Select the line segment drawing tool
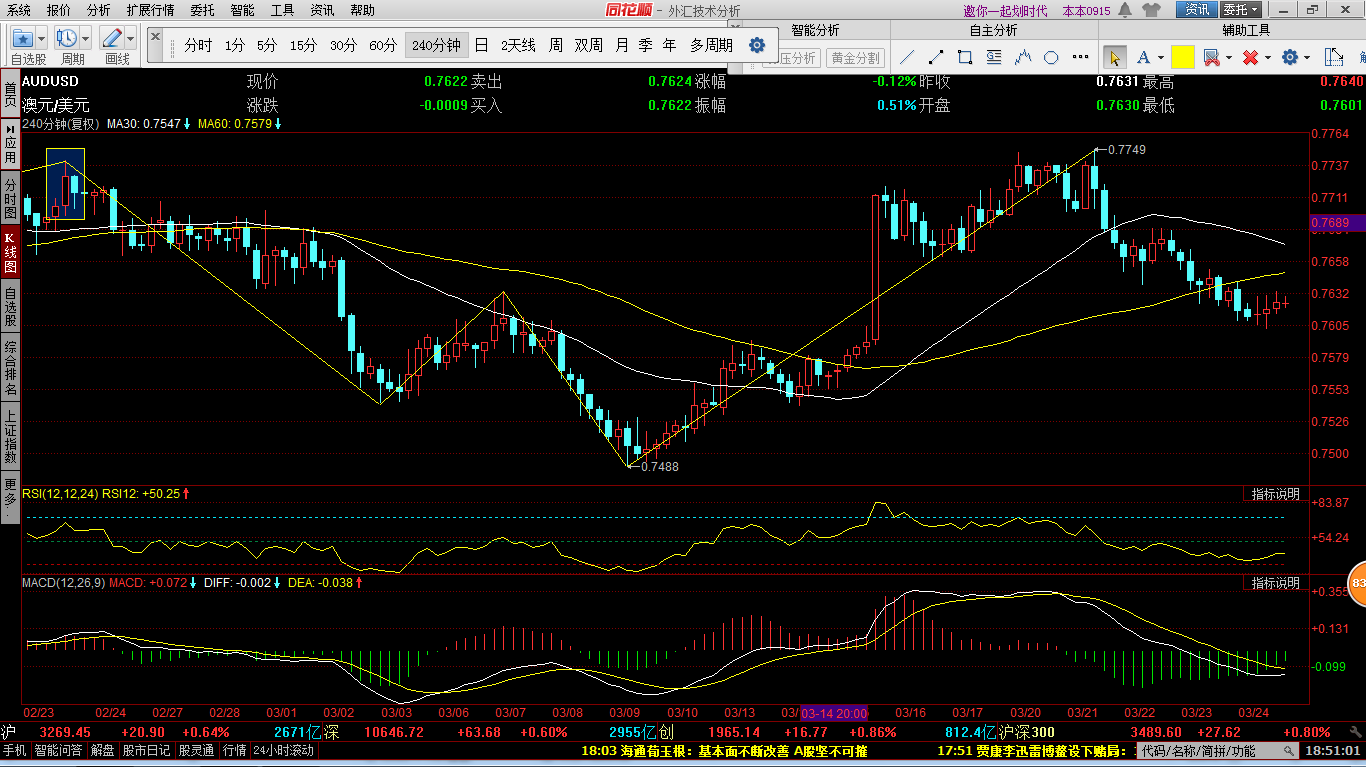 (937, 58)
